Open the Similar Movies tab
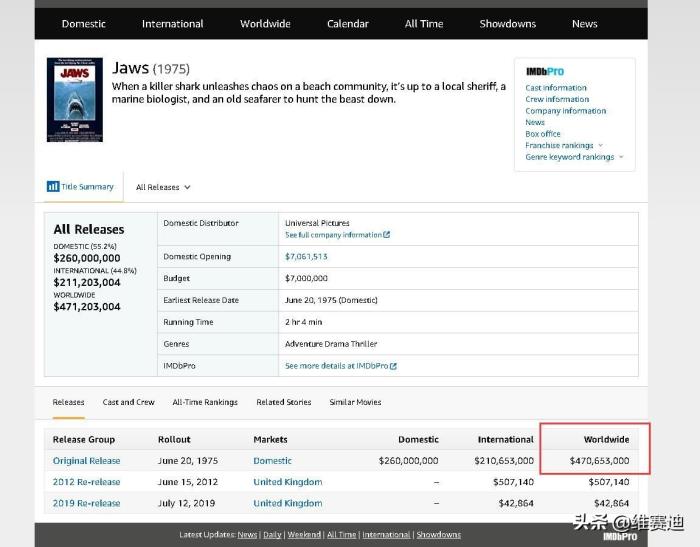700x547 pixels. [x=355, y=402]
